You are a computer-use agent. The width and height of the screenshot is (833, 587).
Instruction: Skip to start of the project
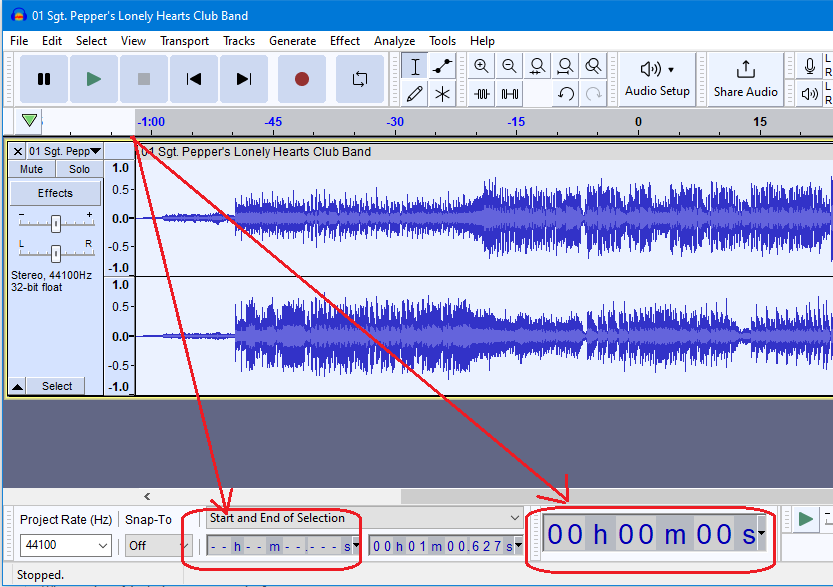tap(194, 79)
